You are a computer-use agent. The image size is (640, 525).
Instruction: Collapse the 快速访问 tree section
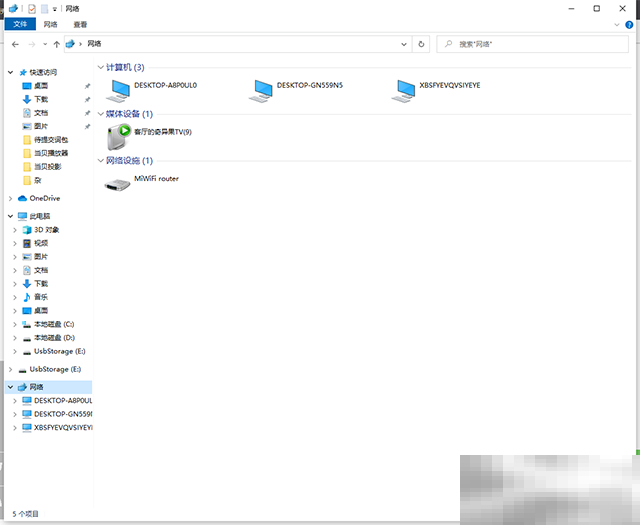click(11, 72)
